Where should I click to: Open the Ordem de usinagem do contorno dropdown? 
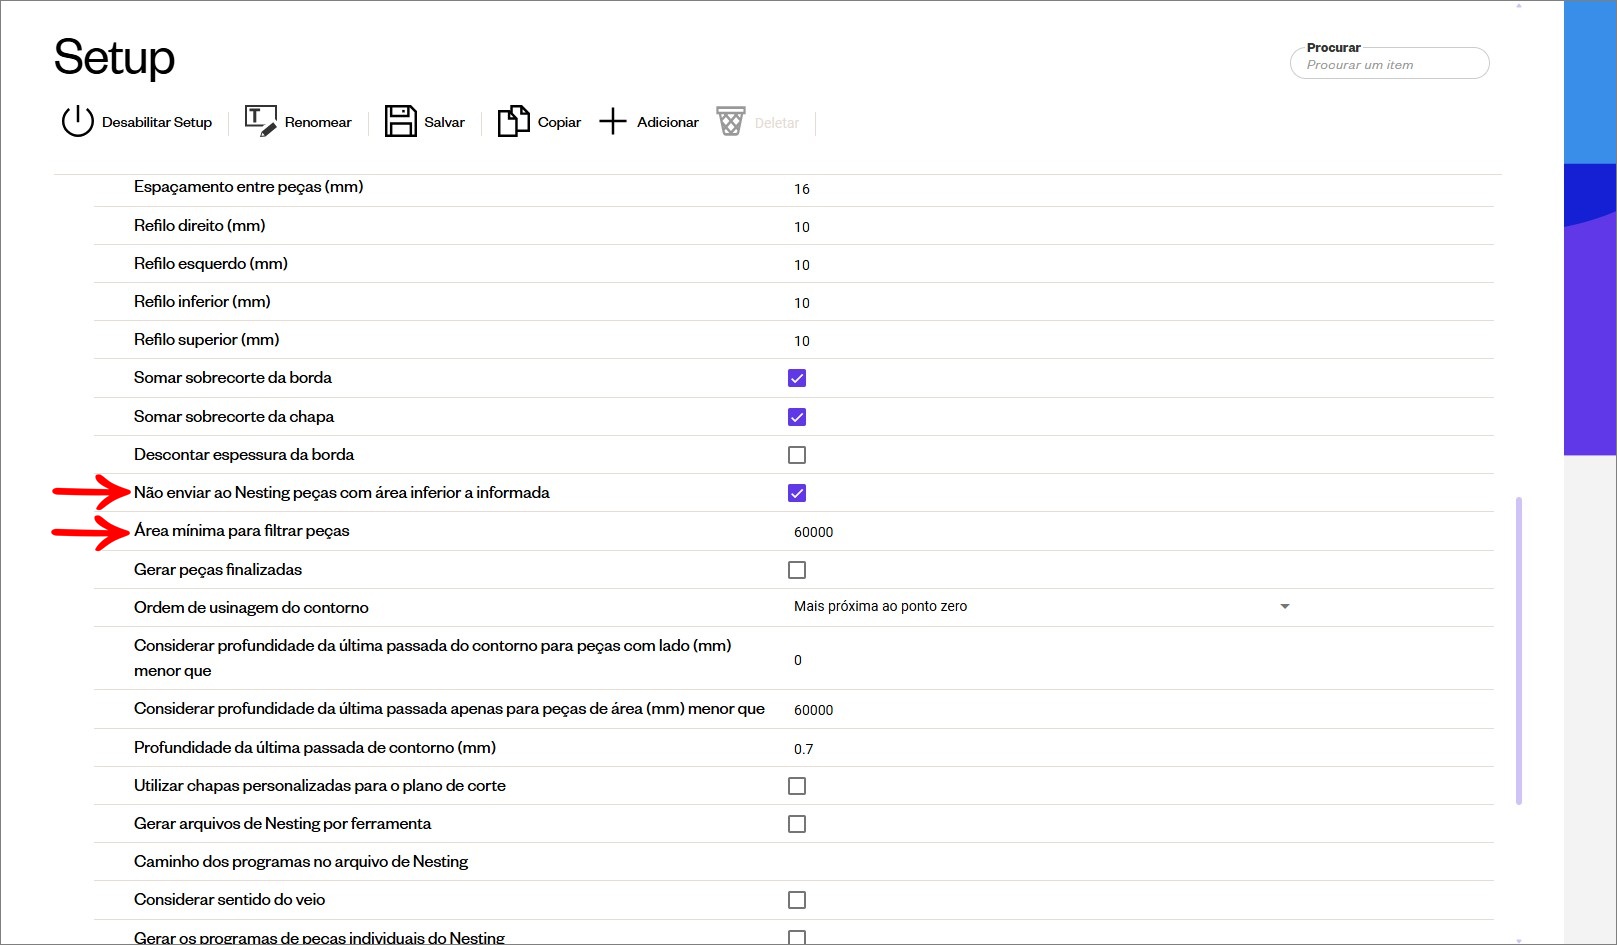coord(1040,606)
